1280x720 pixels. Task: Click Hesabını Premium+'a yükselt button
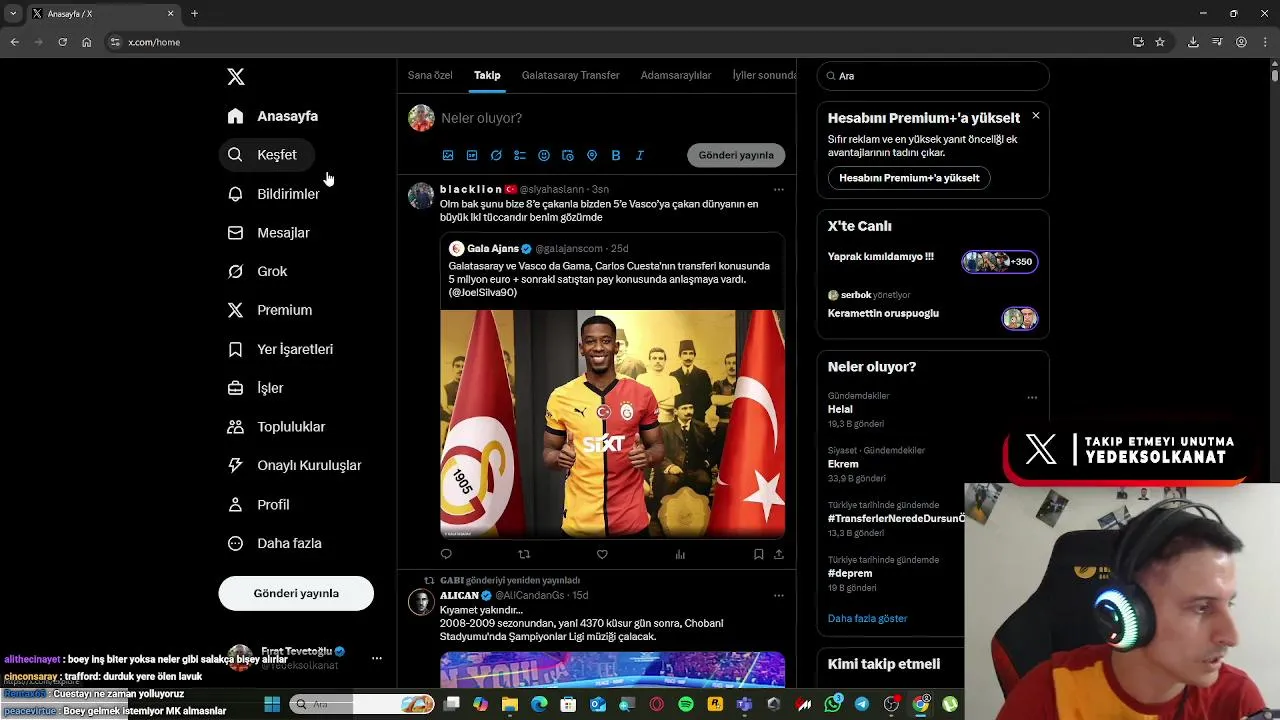(x=909, y=178)
